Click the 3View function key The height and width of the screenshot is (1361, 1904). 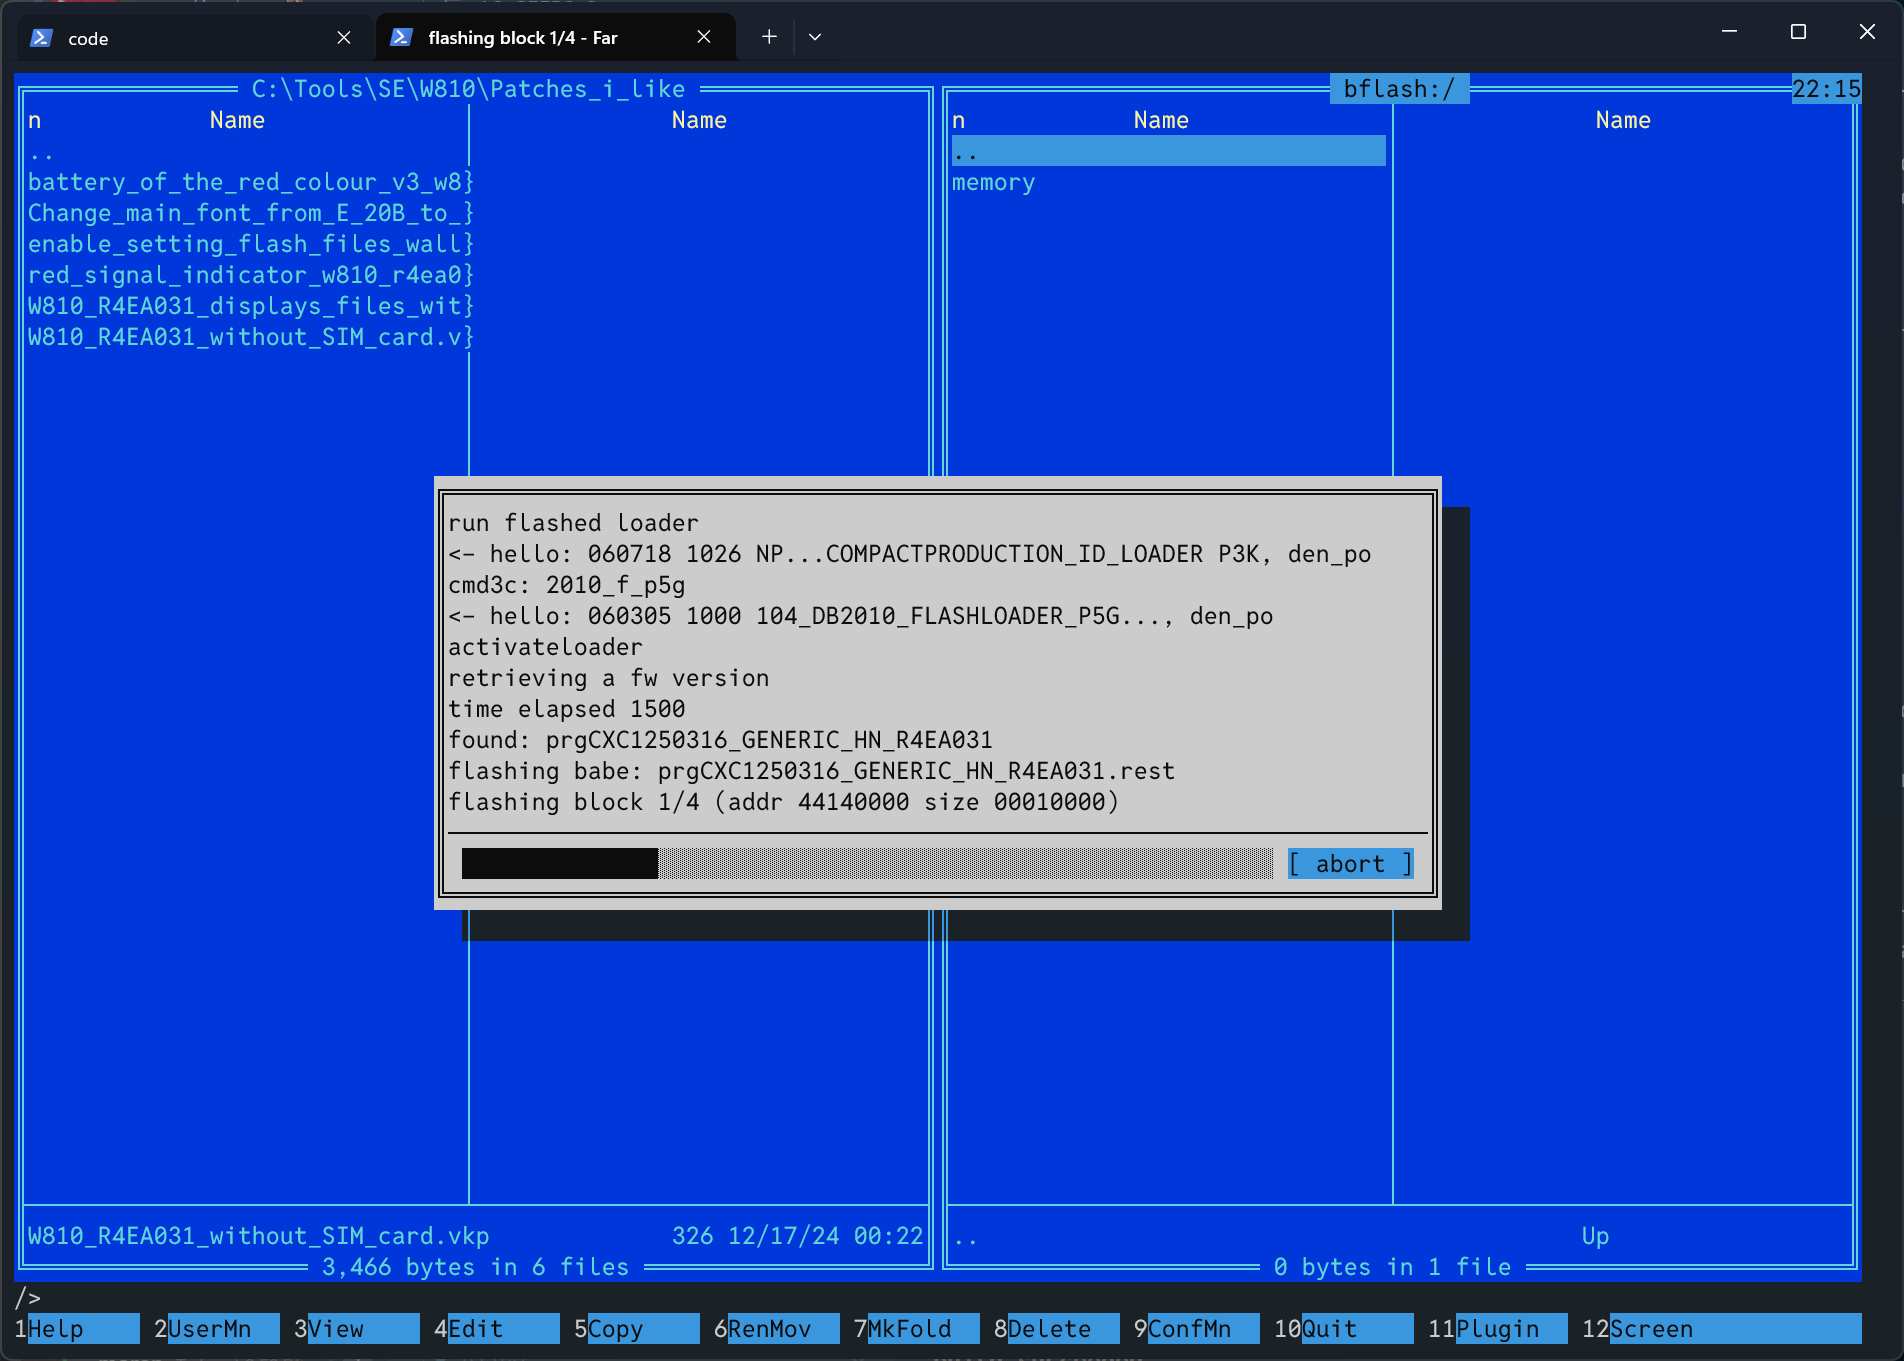pos(356,1329)
